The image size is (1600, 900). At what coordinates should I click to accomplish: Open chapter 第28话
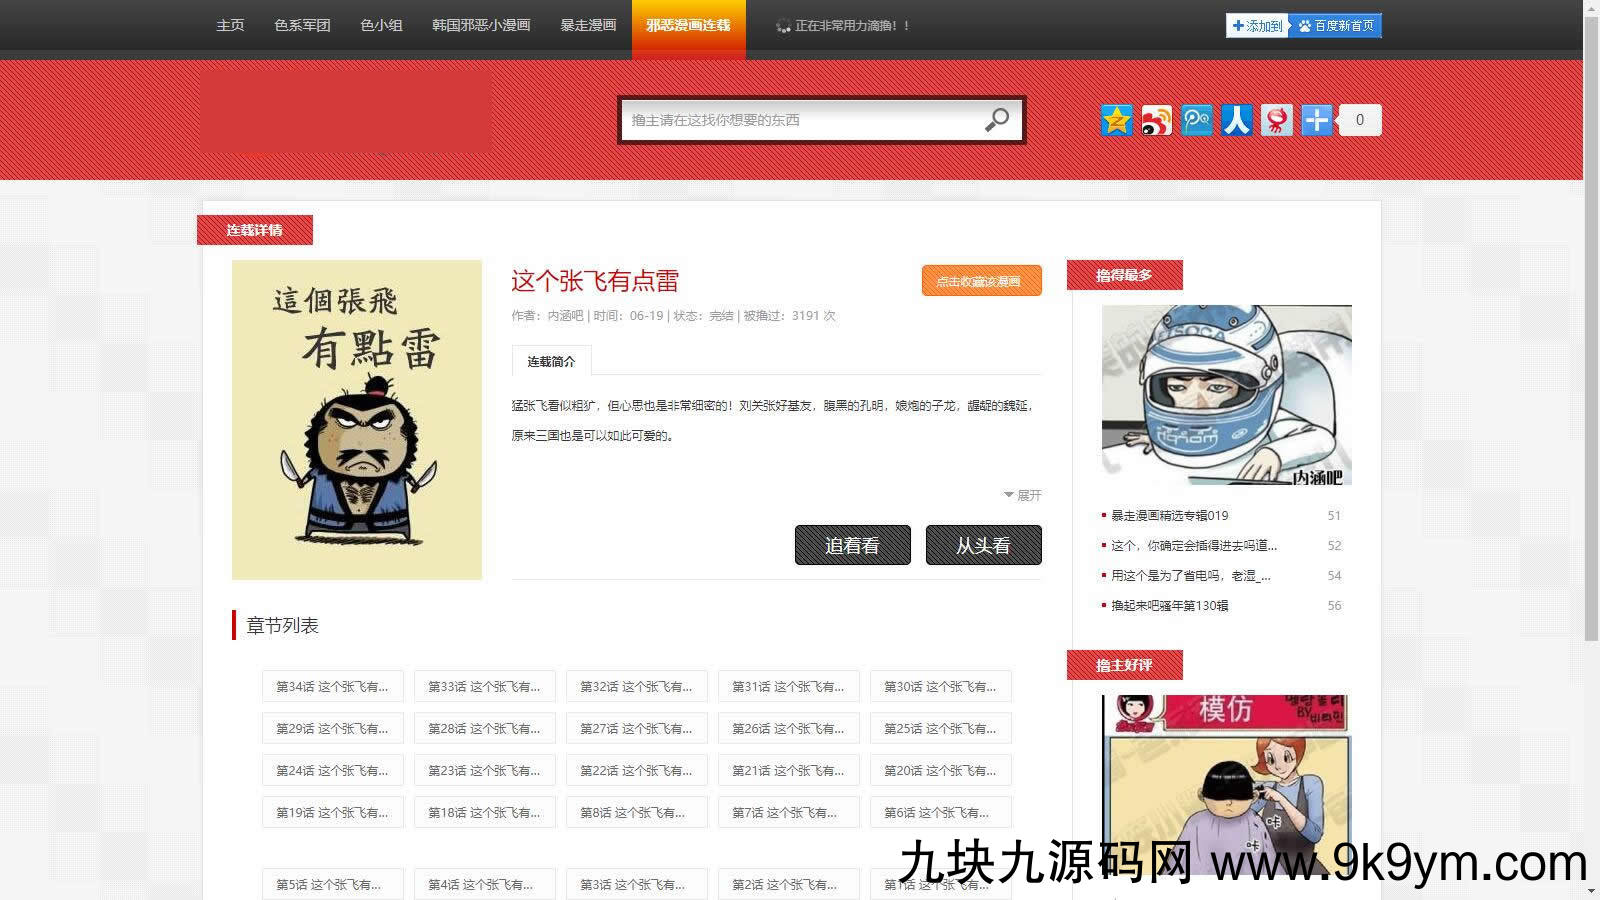[485, 729]
